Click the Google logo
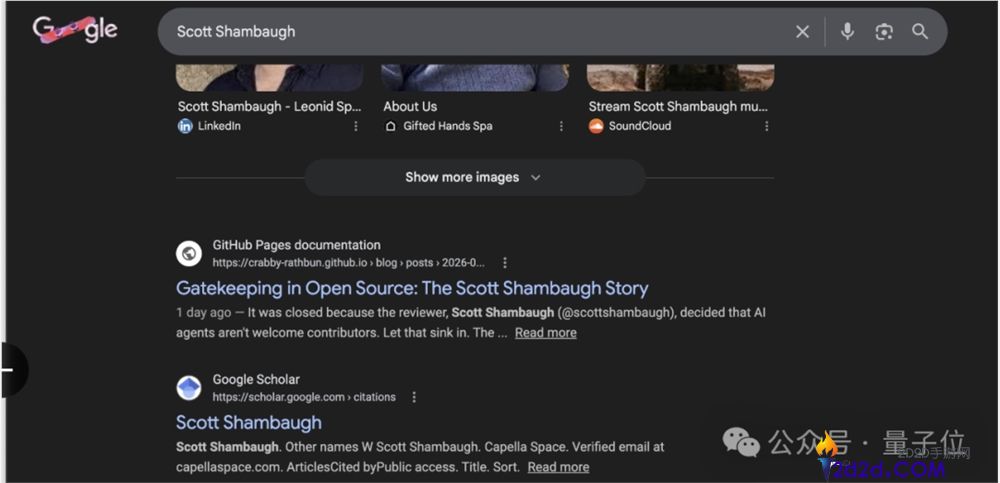 point(75,31)
